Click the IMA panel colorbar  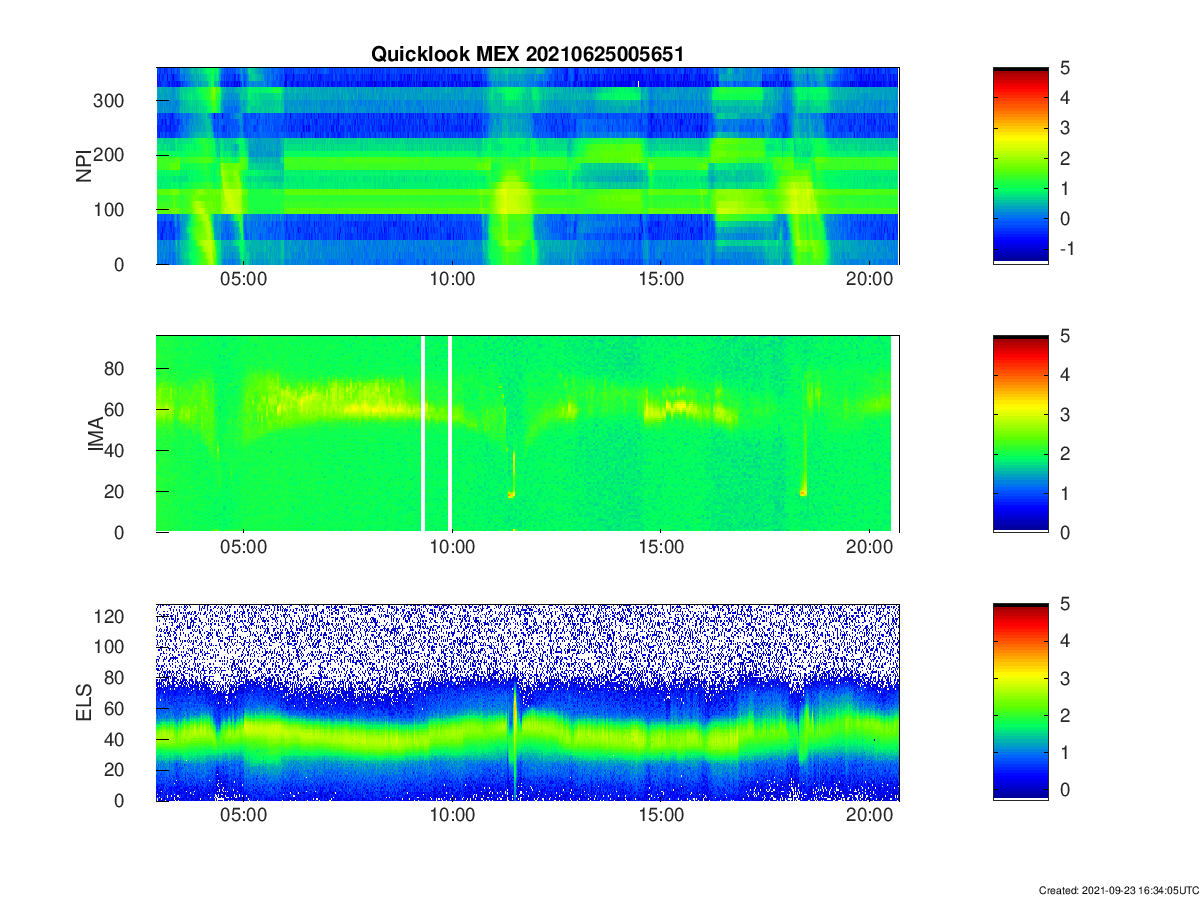point(1020,434)
